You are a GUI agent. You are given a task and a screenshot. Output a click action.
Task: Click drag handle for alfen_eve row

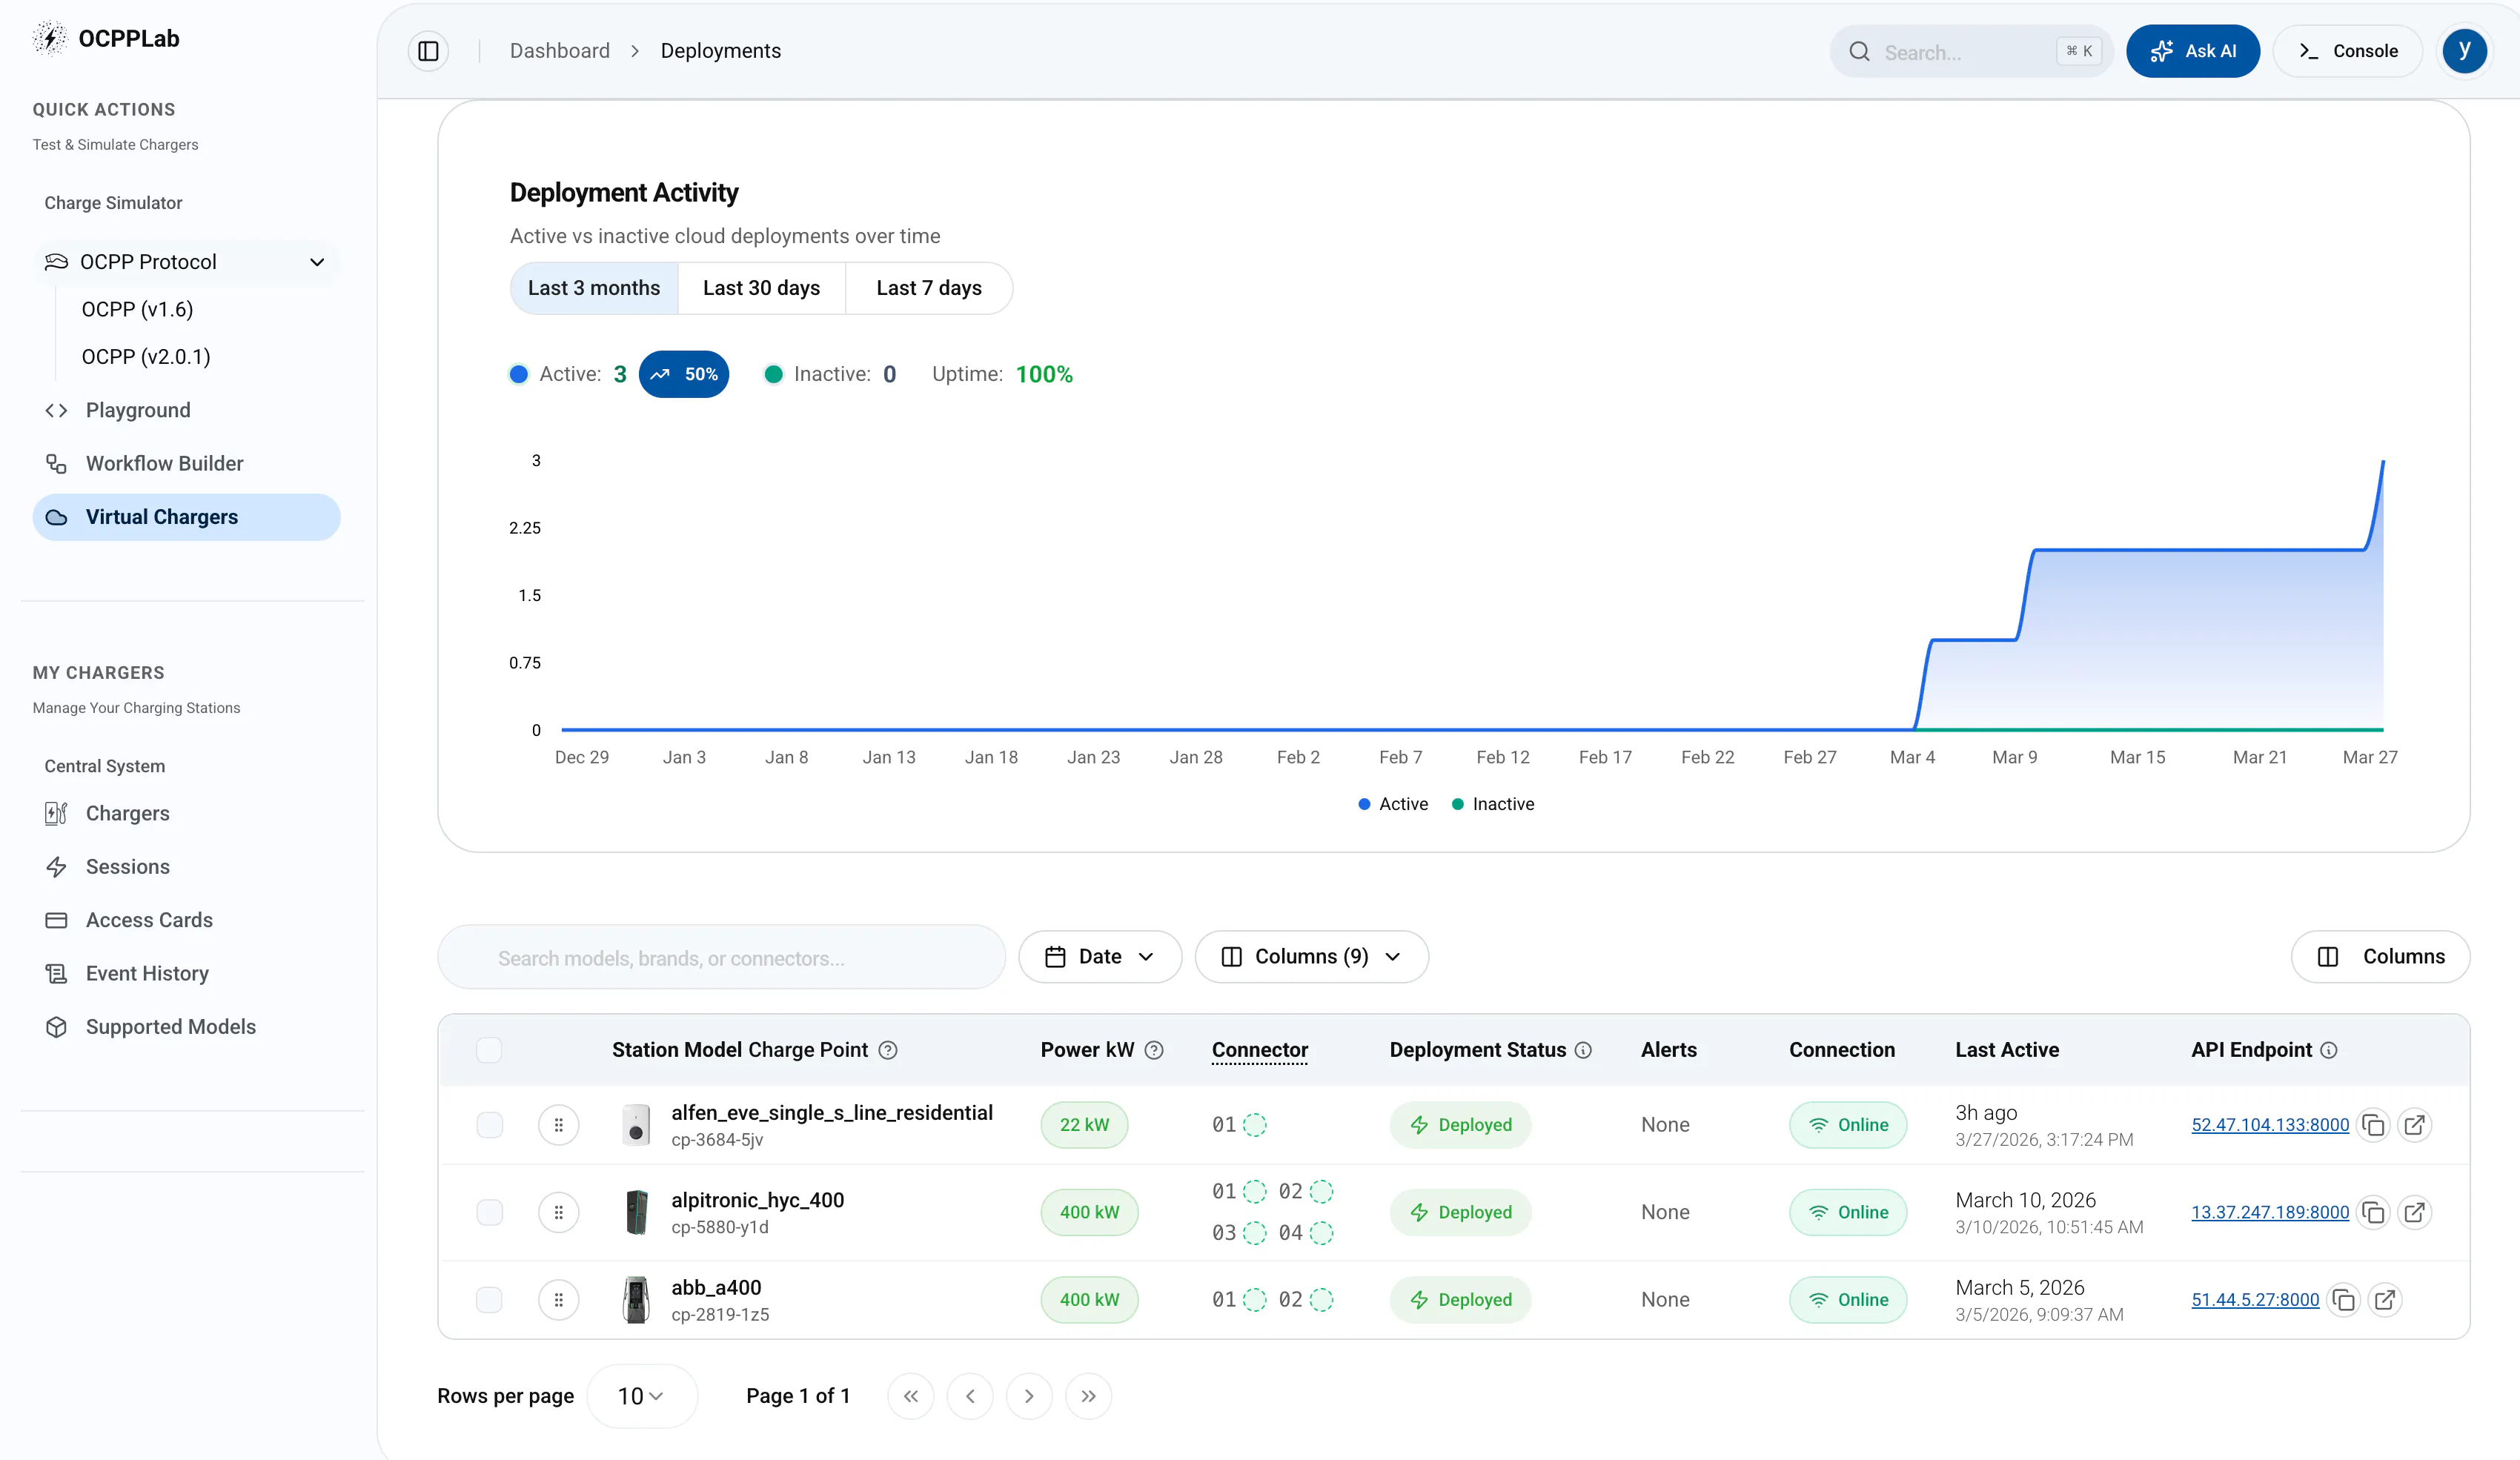coord(559,1125)
